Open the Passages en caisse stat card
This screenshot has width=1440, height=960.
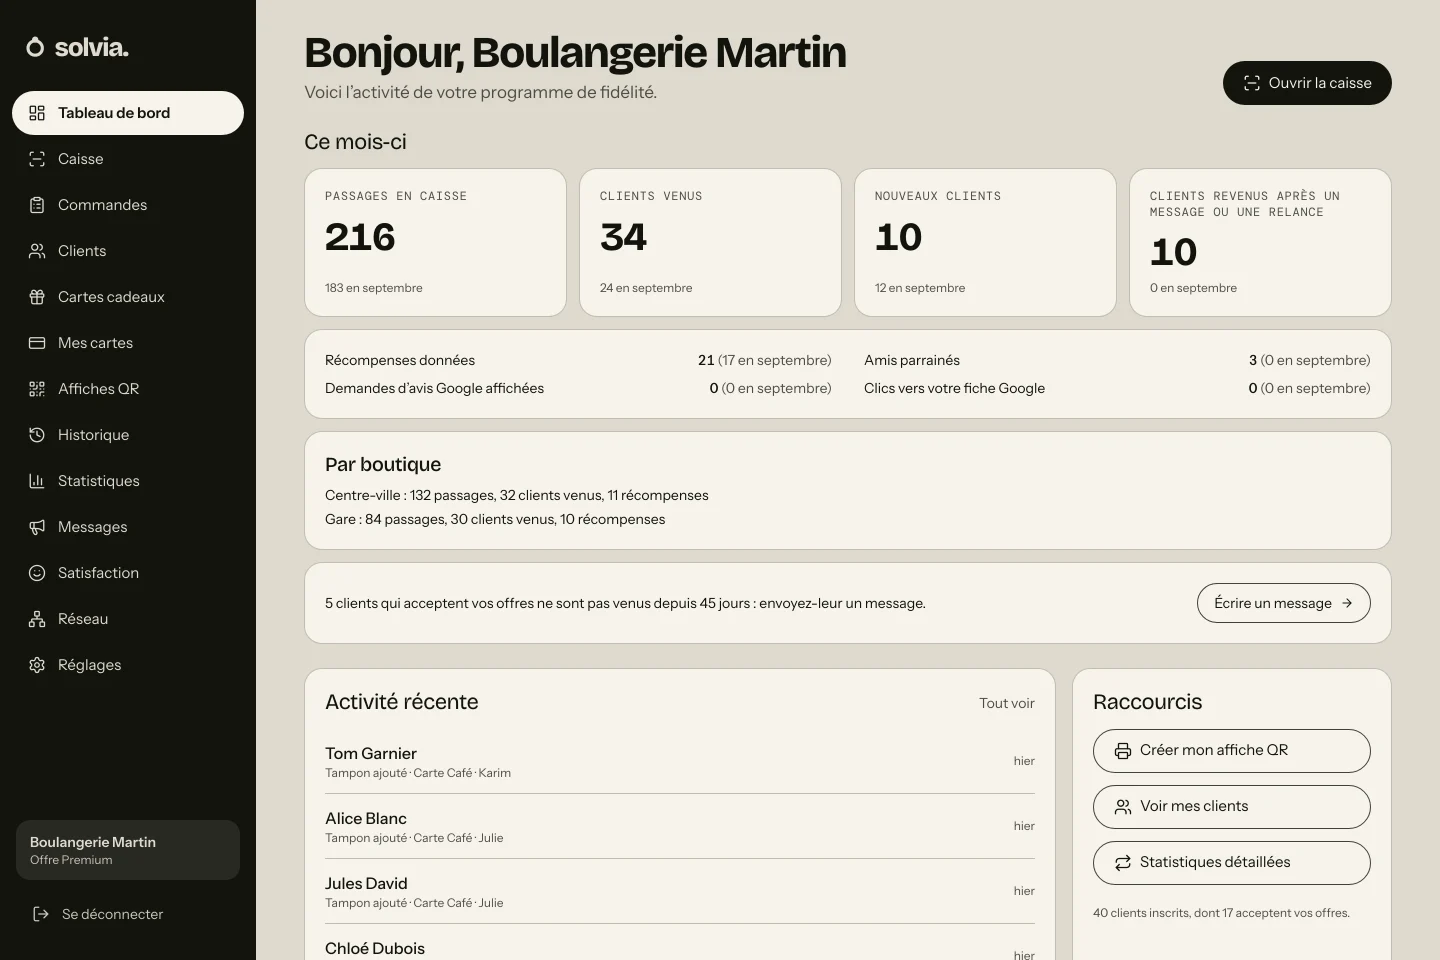pyautogui.click(x=435, y=242)
